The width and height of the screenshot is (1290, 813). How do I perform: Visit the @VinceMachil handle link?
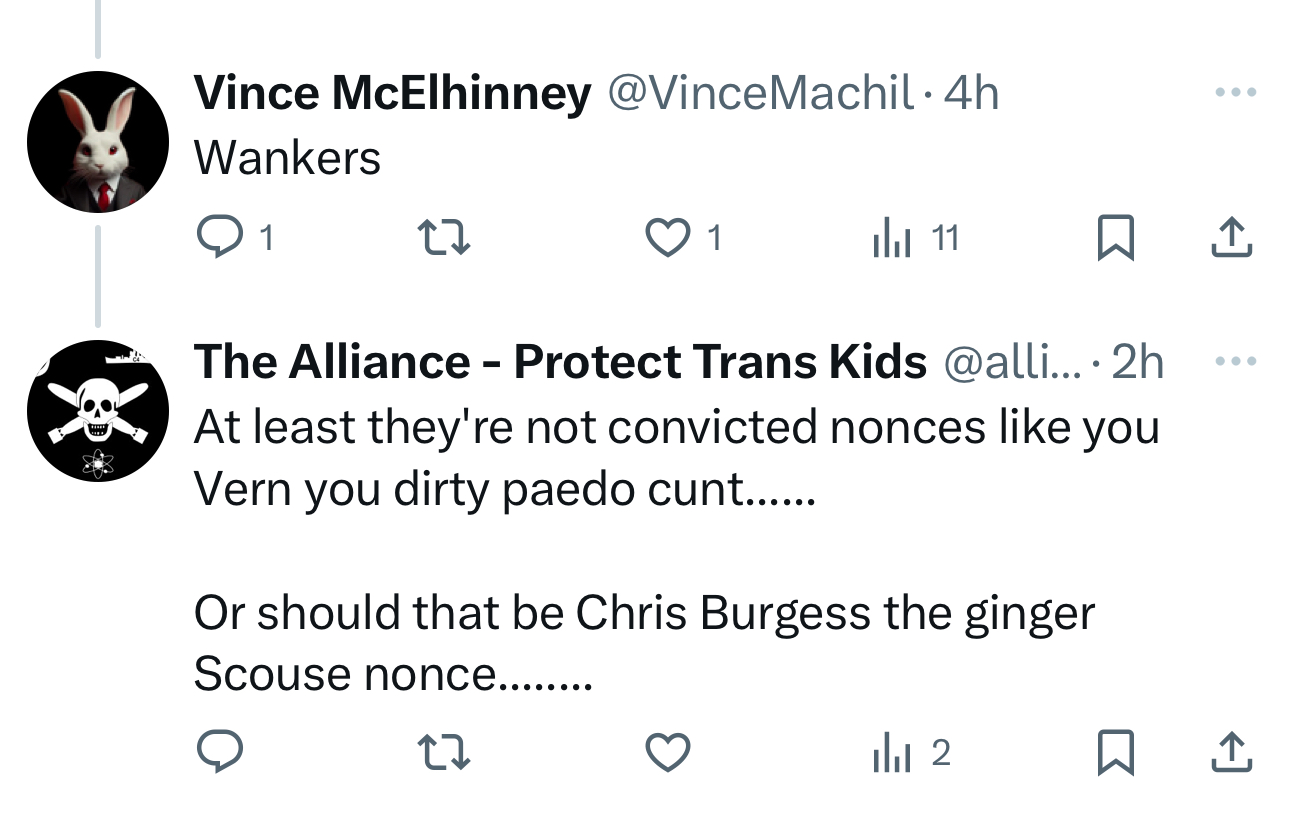760,94
